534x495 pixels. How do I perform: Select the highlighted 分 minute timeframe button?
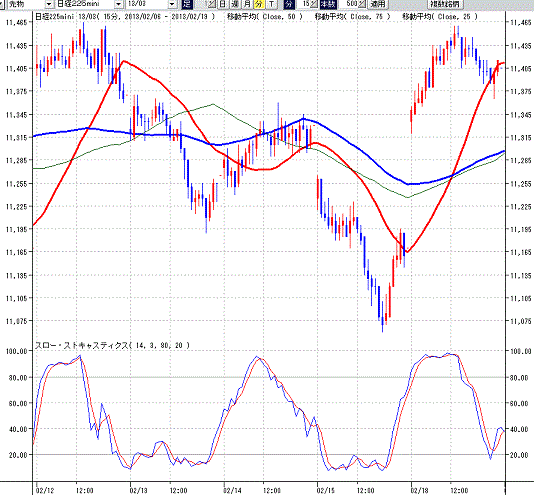259,4
